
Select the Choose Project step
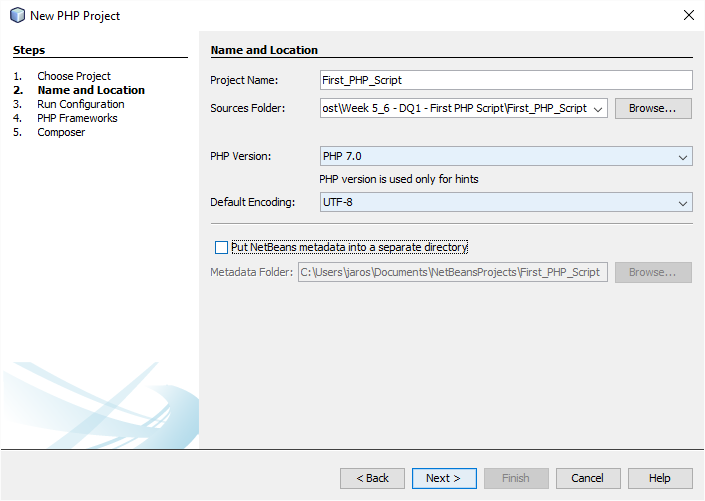pyautogui.click(x=74, y=76)
